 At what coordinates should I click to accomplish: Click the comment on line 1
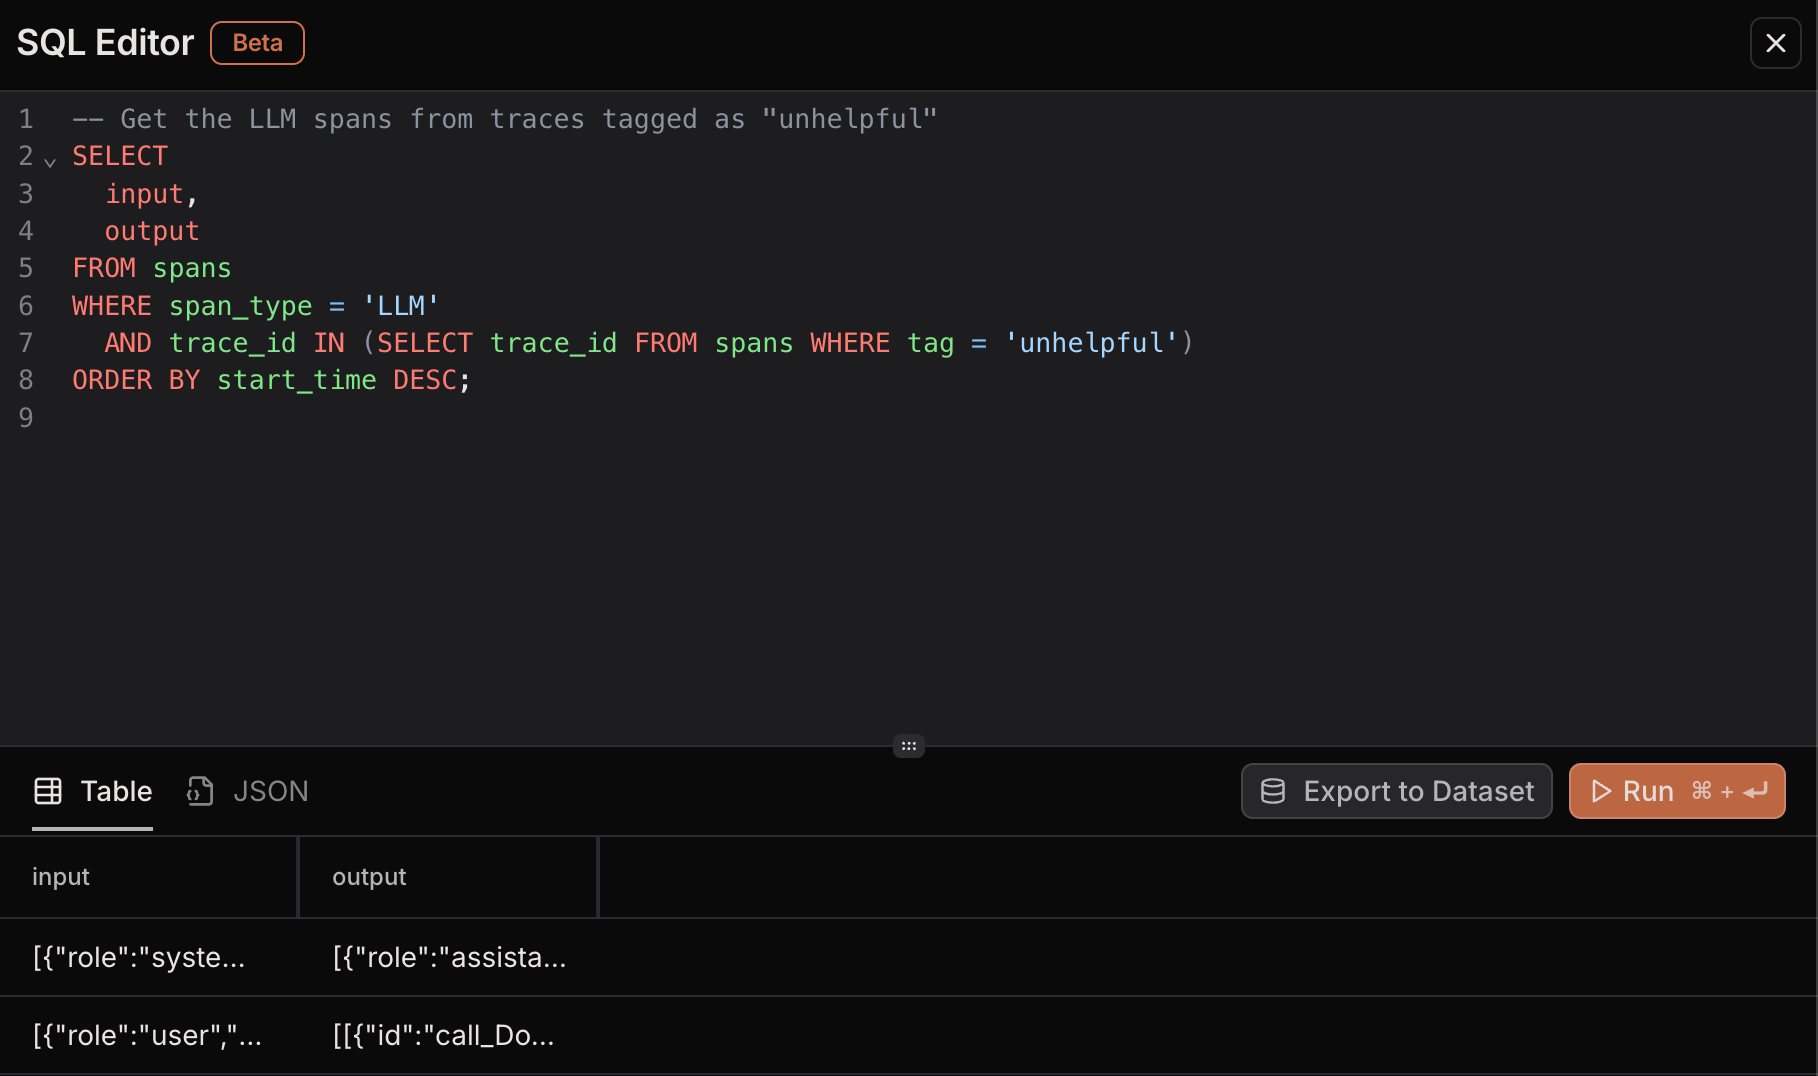(505, 119)
